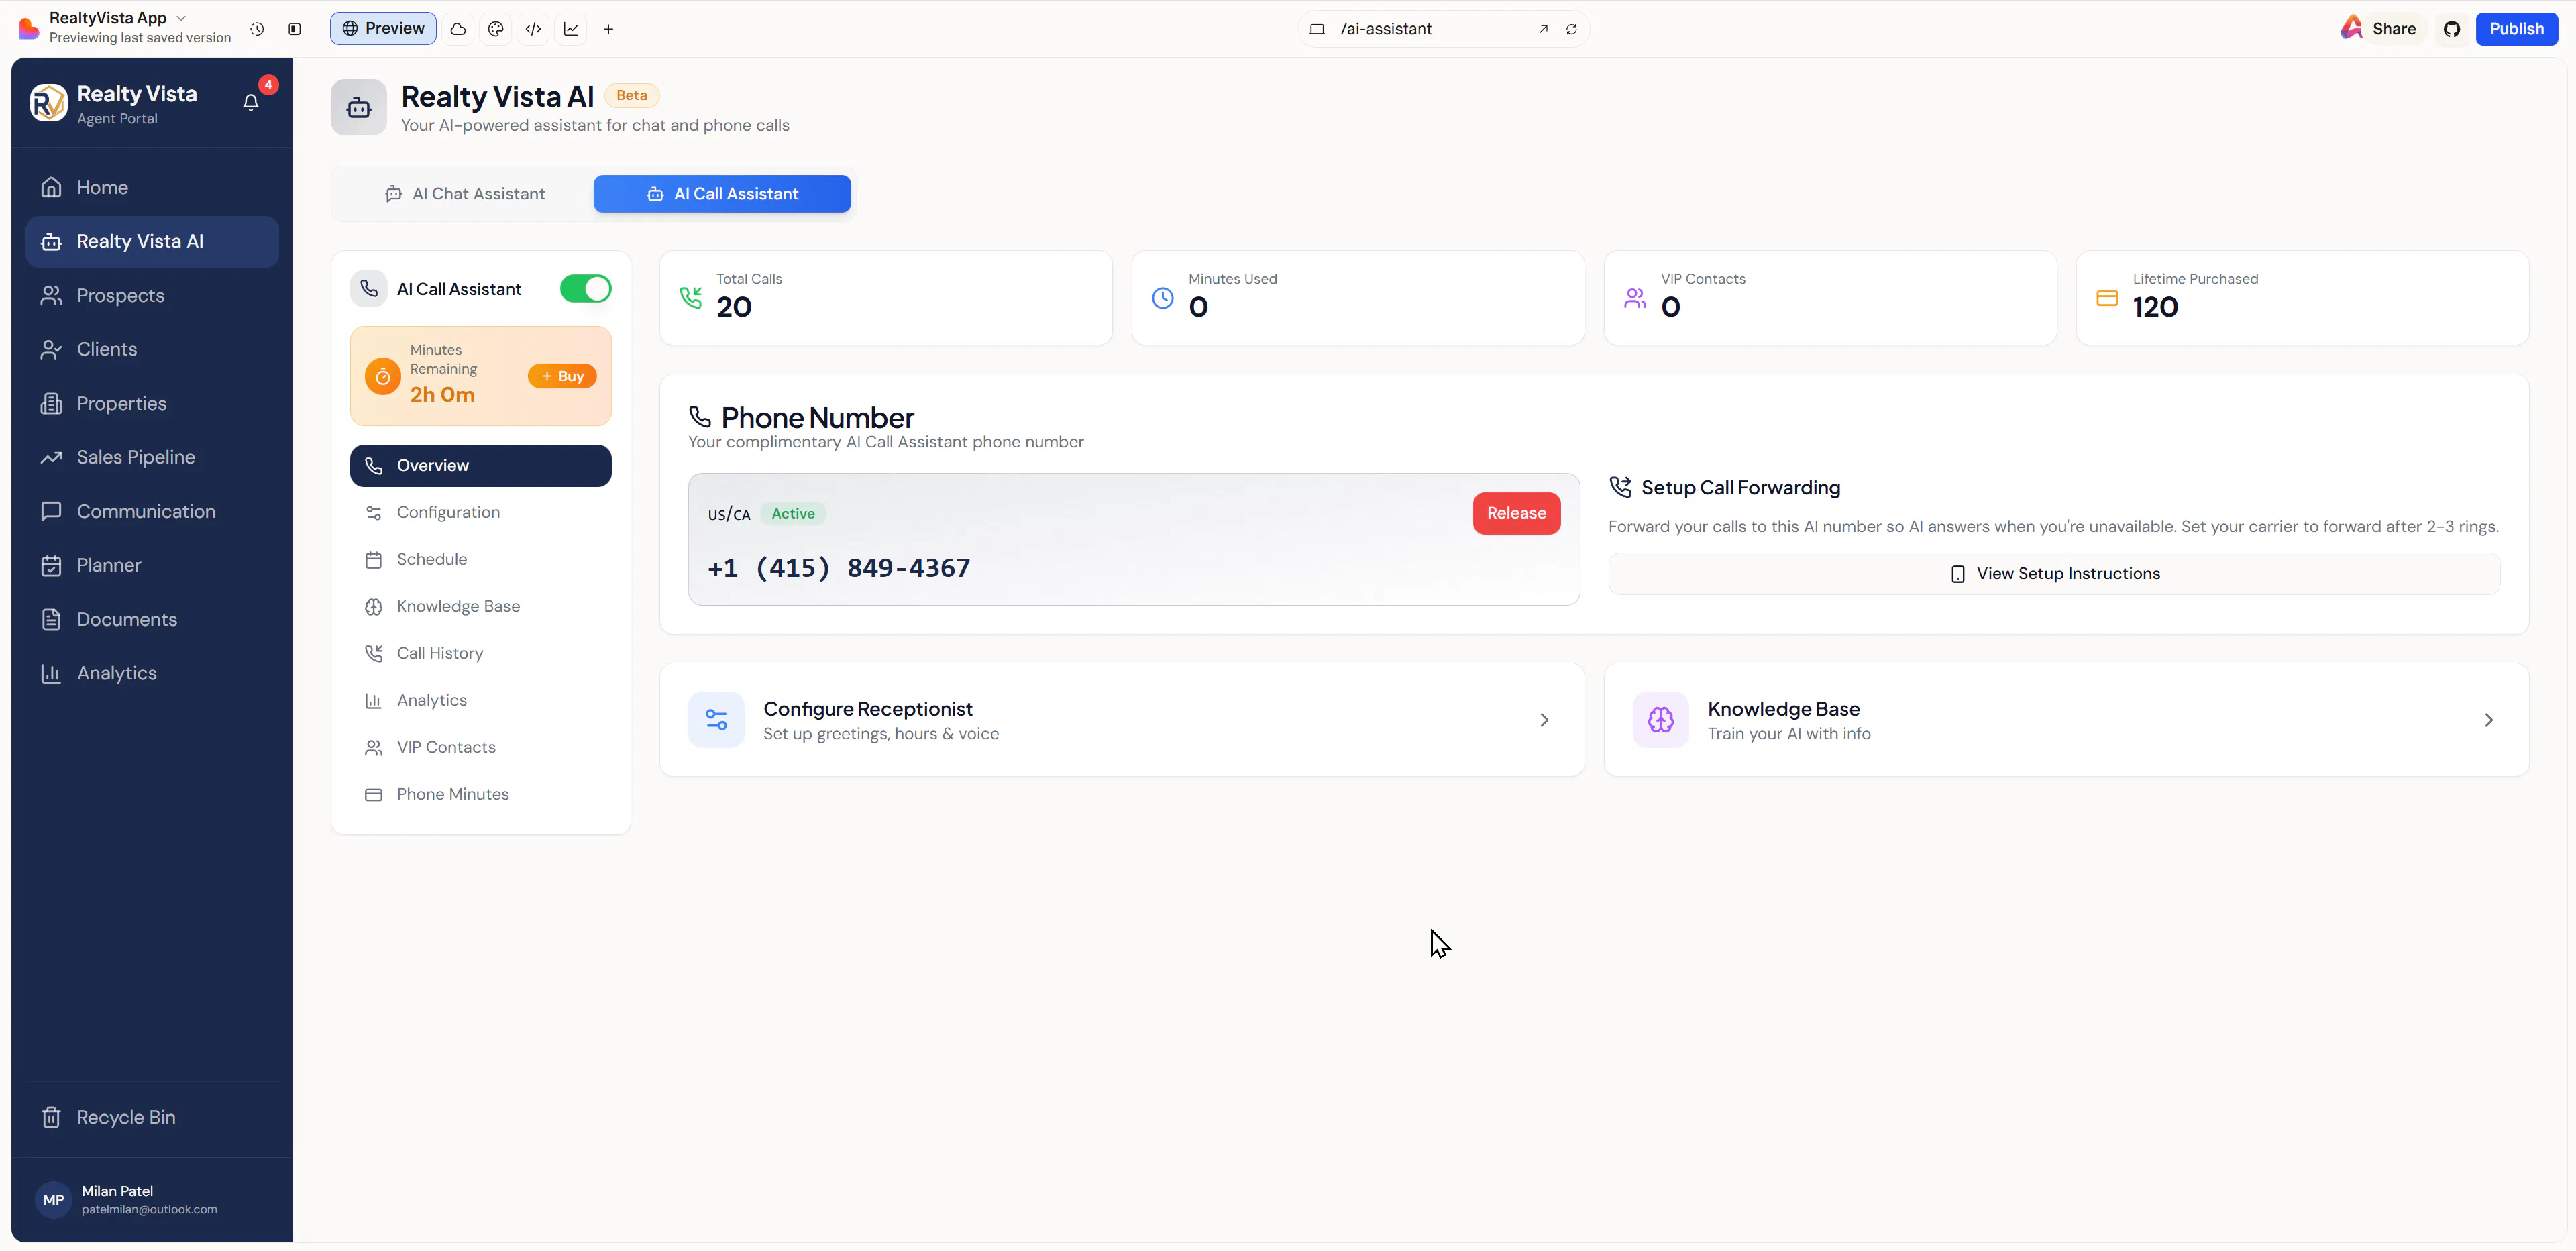The image size is (2576, 1251).
Task: Click the Lifetime Purchased card icon
Action: click(2107, 297)
